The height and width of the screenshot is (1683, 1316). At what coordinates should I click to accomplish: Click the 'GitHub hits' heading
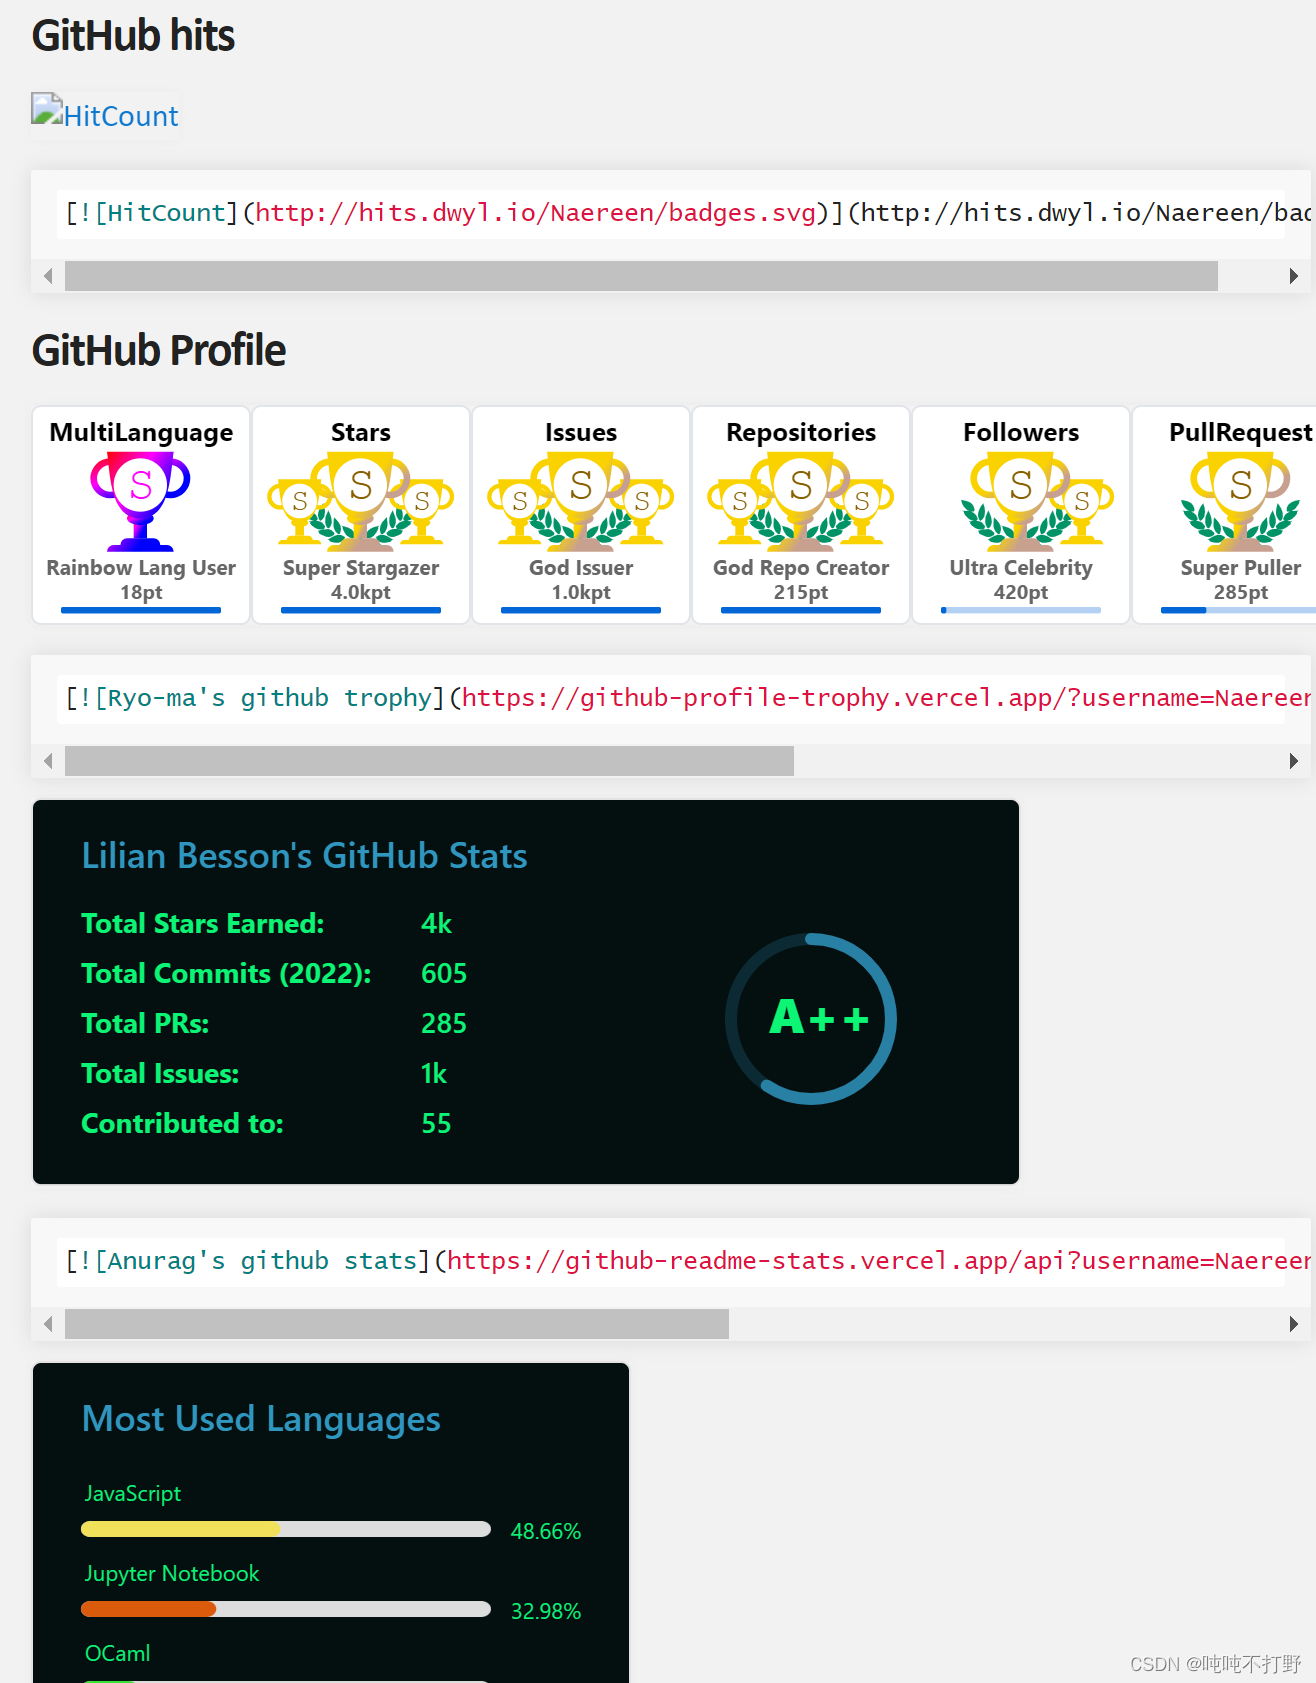(133, 36)
